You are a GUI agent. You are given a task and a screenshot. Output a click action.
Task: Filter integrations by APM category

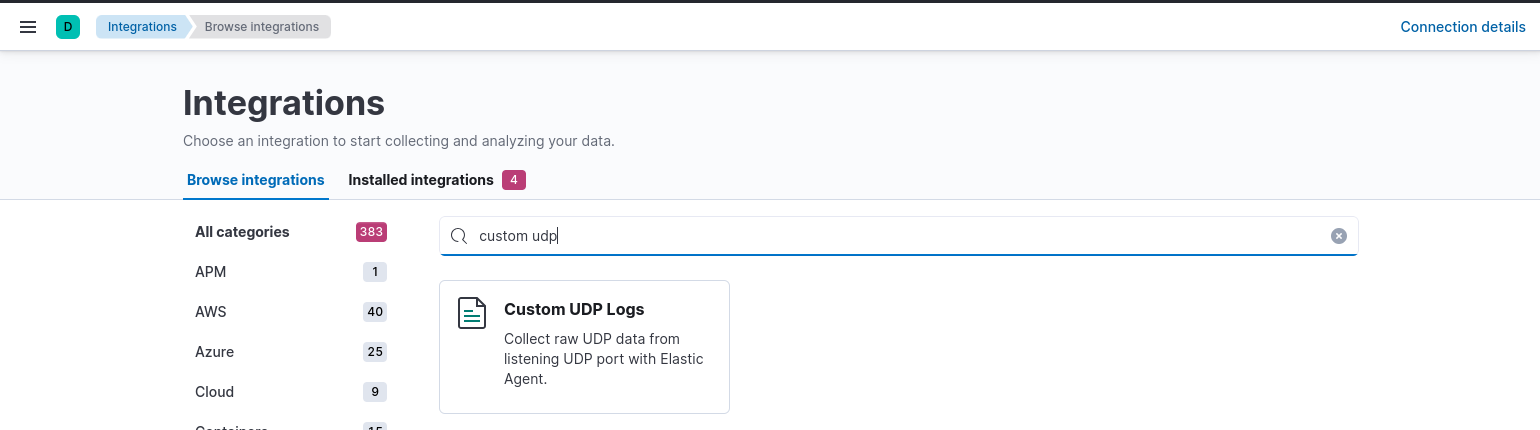click(211, 272)
